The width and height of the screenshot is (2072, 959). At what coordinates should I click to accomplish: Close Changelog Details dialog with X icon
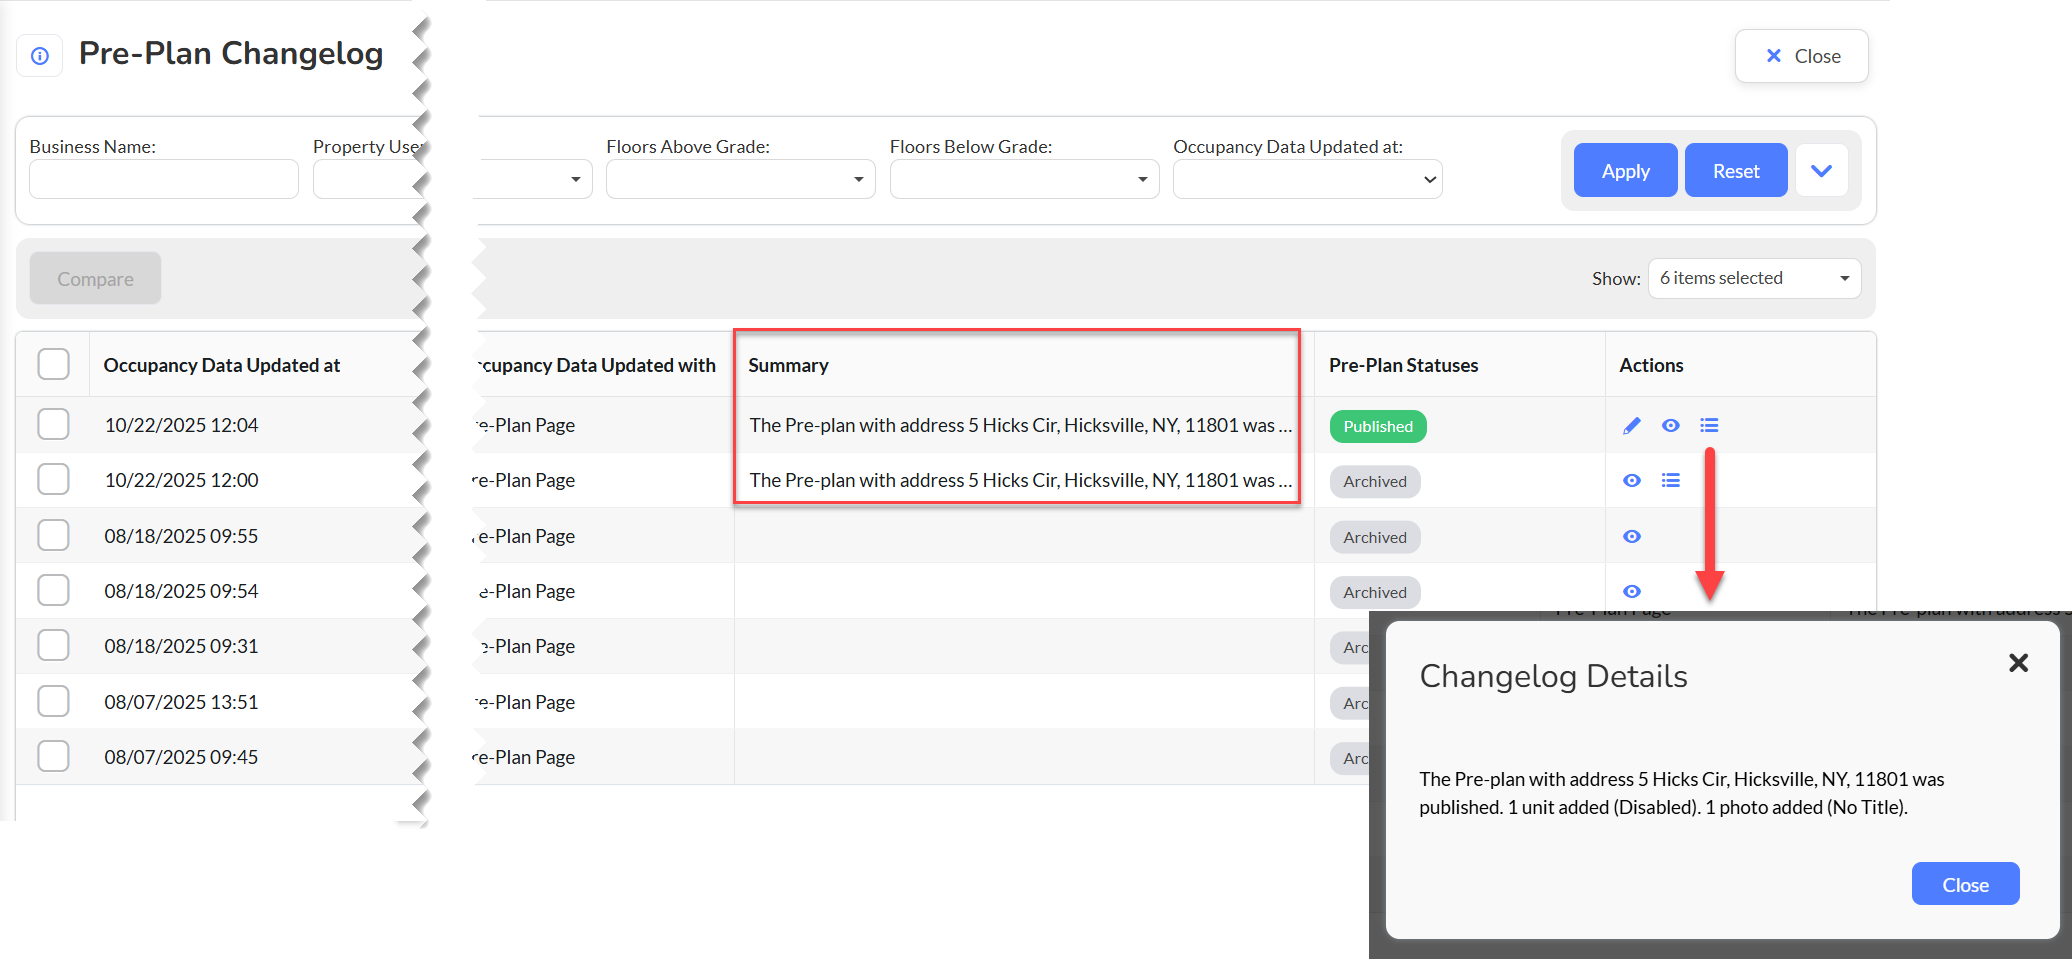pos(2018,663)
